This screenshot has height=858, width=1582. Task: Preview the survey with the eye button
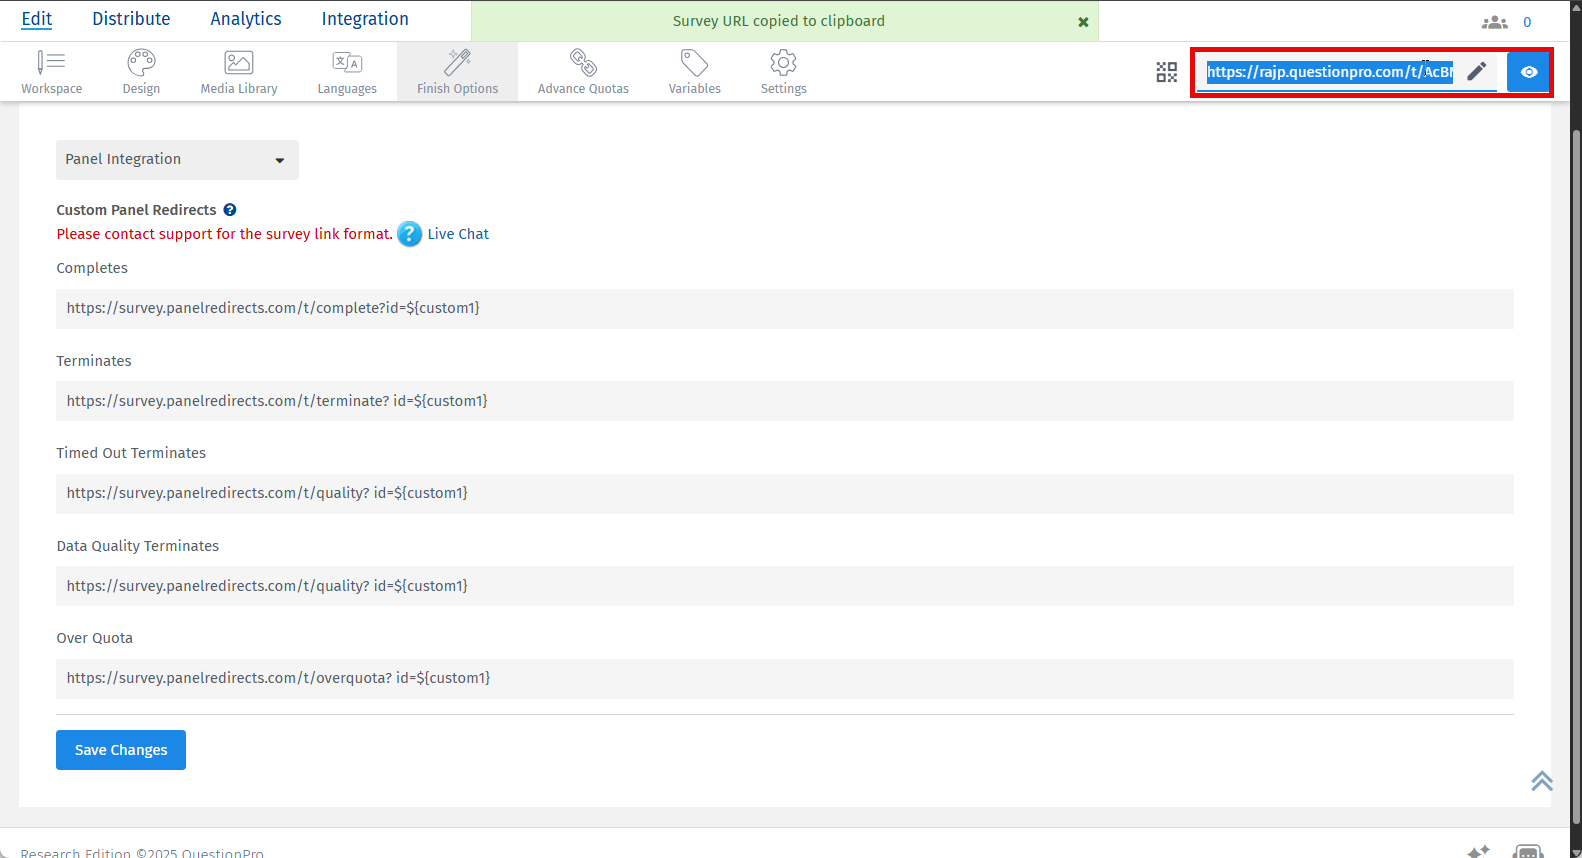(1528, 72)
